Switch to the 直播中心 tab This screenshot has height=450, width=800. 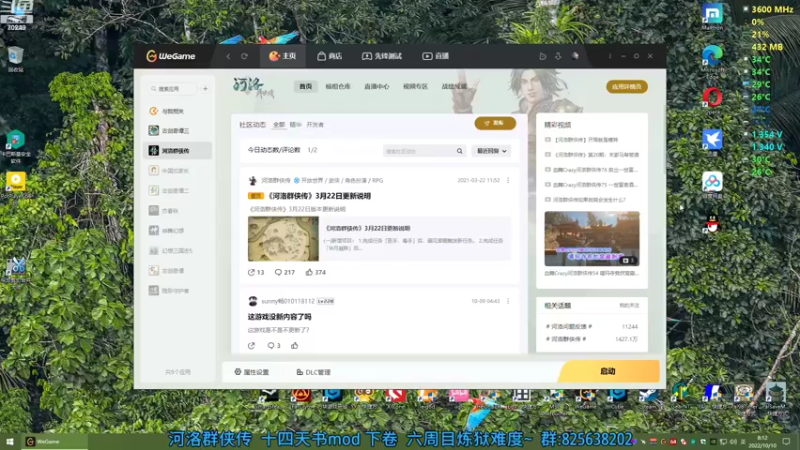tap(377, 86)
